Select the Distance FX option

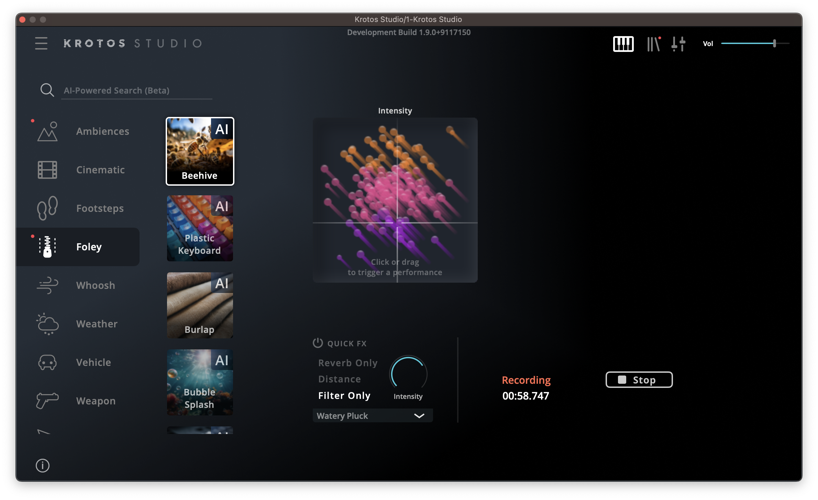[339, 379]
